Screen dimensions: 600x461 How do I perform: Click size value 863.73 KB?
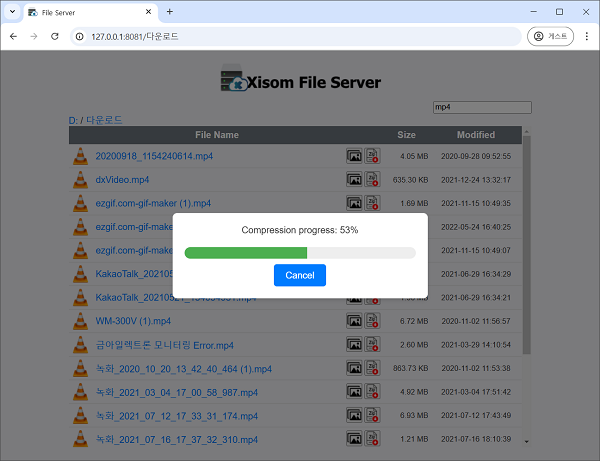click(410, 368)
